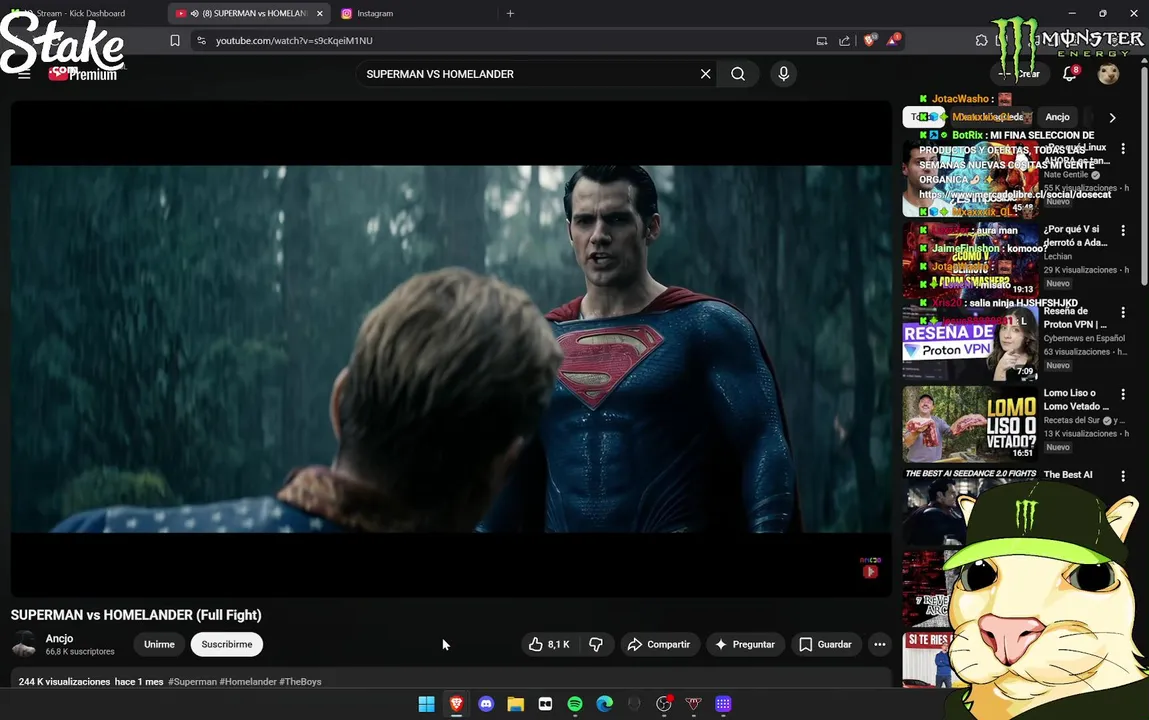Open Discord from the taskbar
Viewport: 1149px width, 720px height.
click(x=486, y=704)
